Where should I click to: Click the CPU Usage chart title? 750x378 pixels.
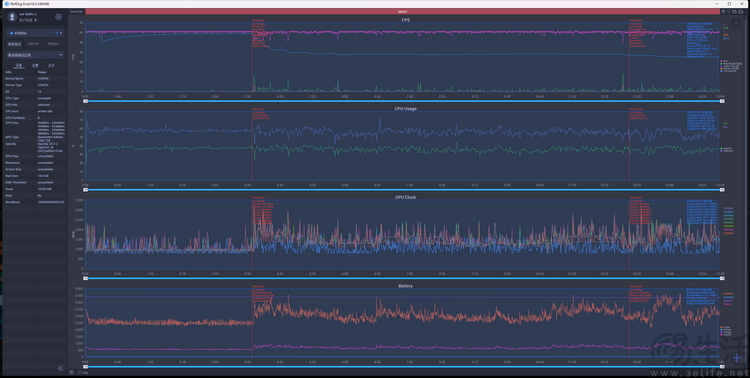click(x=405, y=109)
